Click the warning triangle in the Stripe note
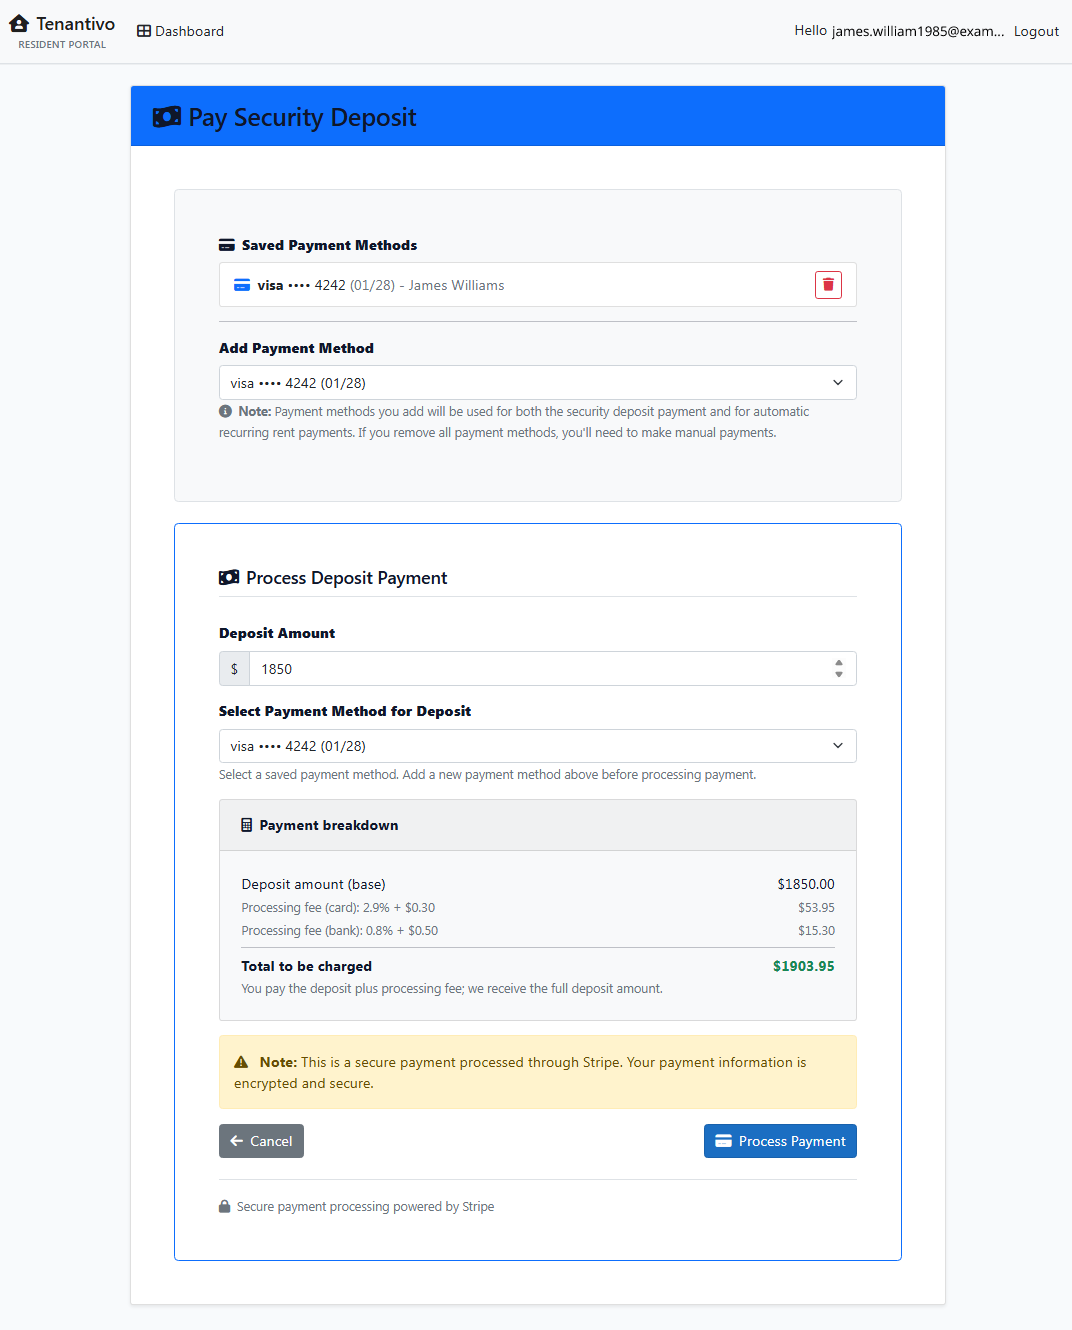1072x1330 pixels. pyautogui.click(x=241, y=1062)
